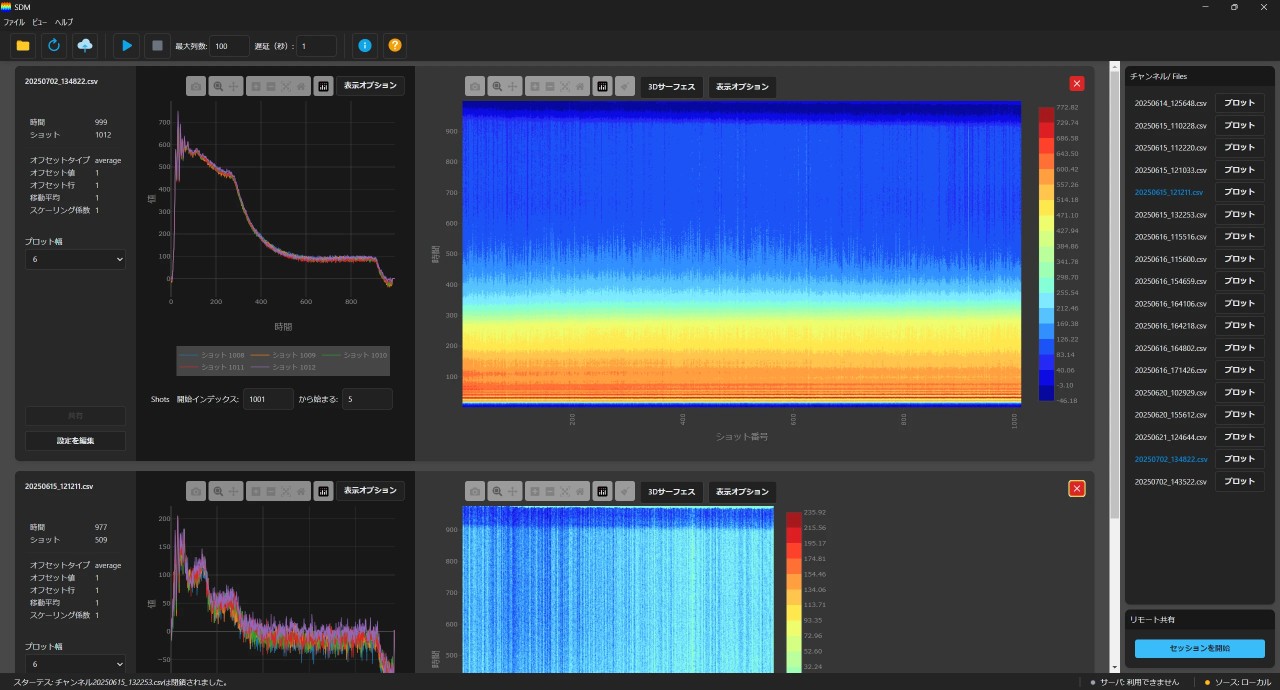Click プロット next to 20250614_125648.csv

click(1239, 102)
